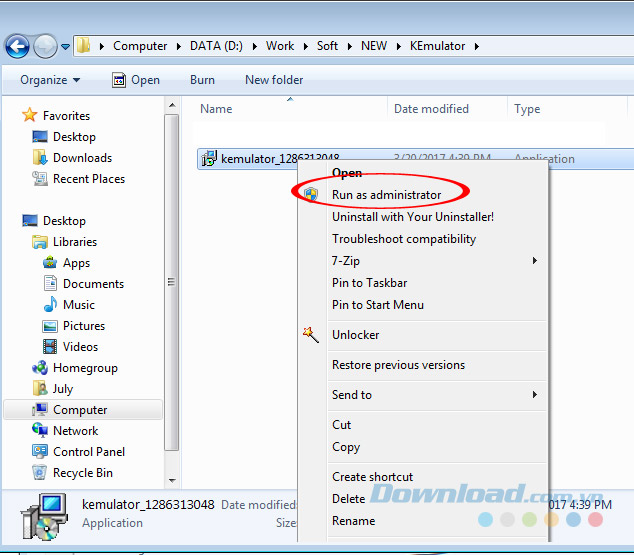This screenshot has width=634, height=555.
Task: Sort by the Name column header
Action: pyautogui.click(x=216, y=109)
